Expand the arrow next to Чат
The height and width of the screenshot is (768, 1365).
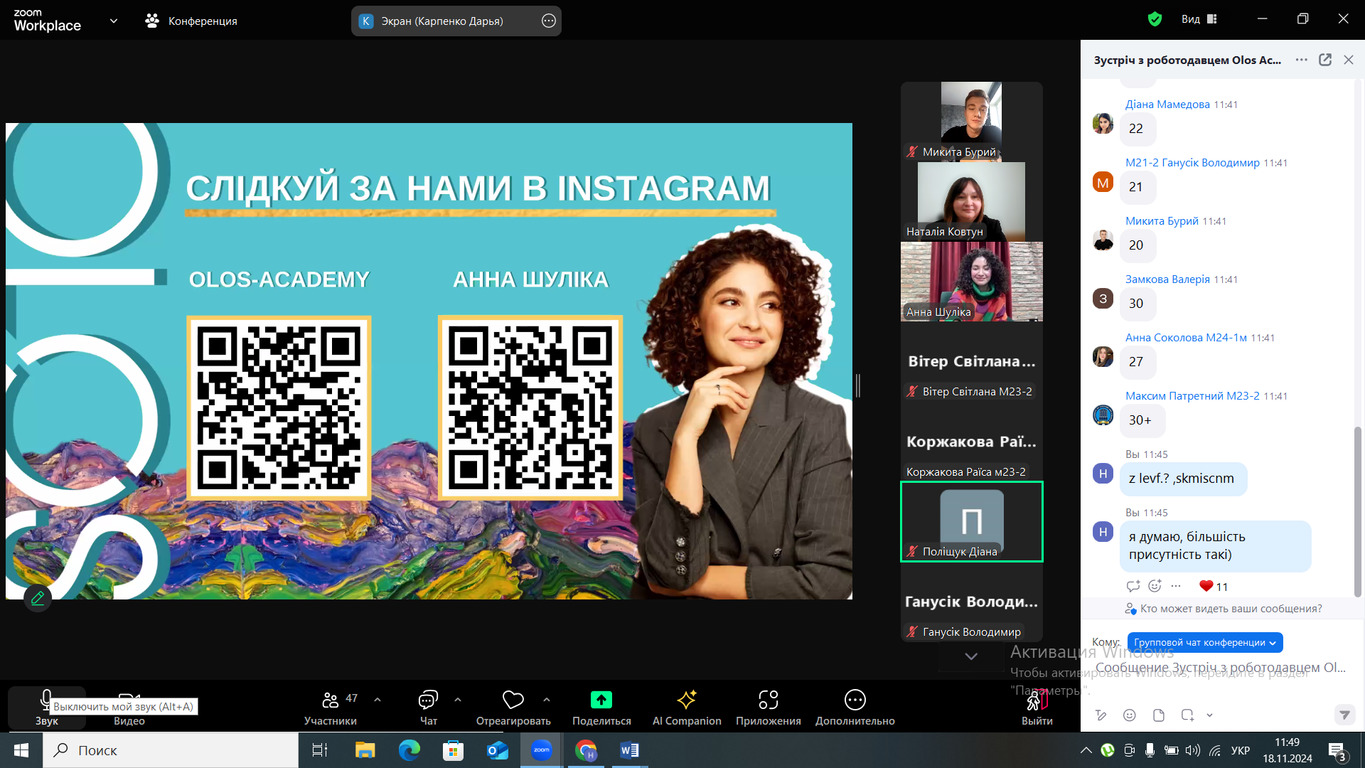pos(458,699)
